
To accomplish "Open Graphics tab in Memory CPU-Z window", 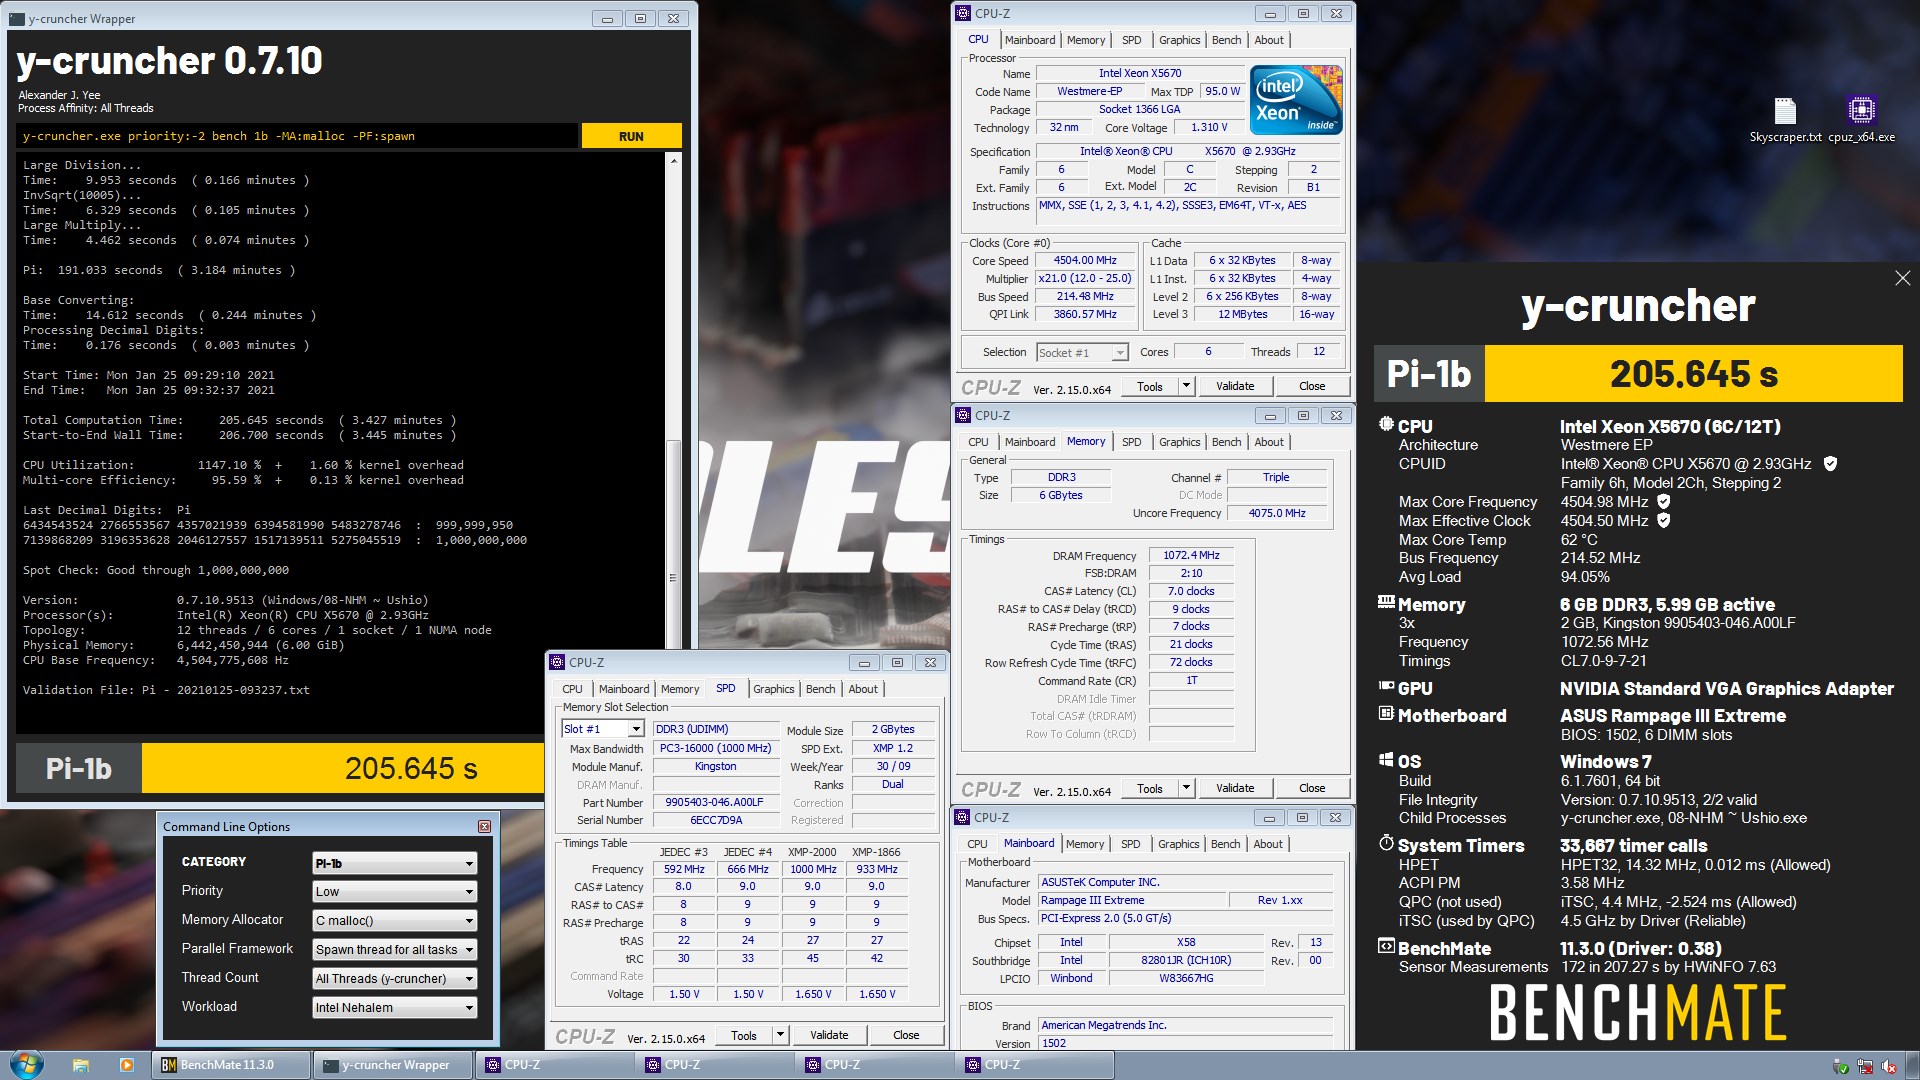I will [x=1179, y=442].
